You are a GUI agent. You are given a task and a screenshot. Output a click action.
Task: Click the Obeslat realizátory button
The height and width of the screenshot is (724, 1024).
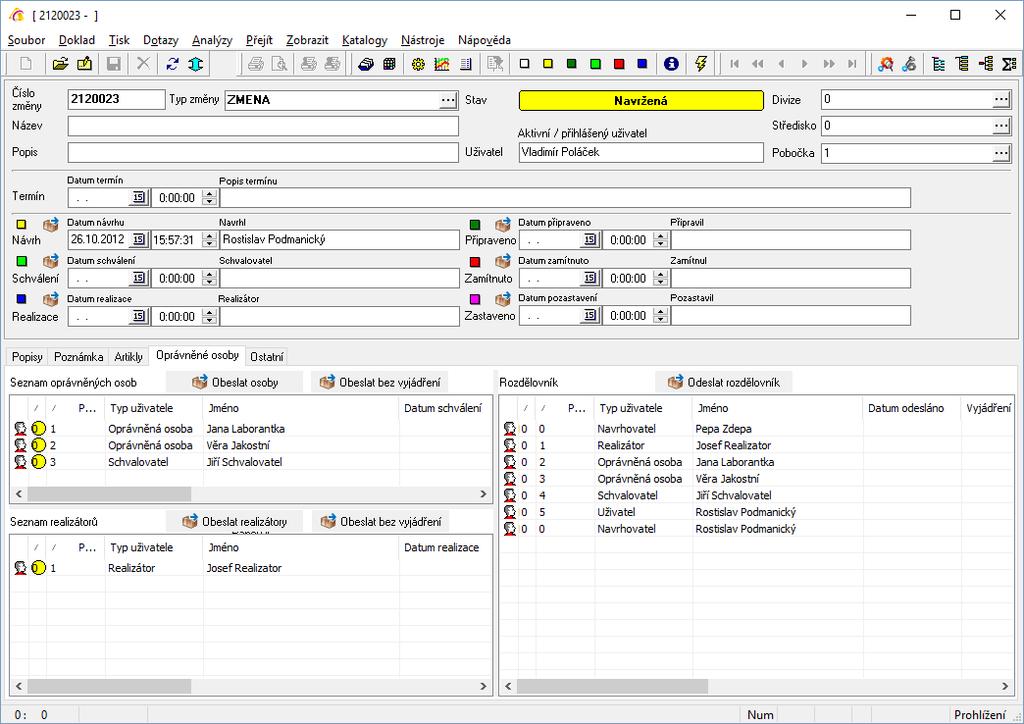235,521
